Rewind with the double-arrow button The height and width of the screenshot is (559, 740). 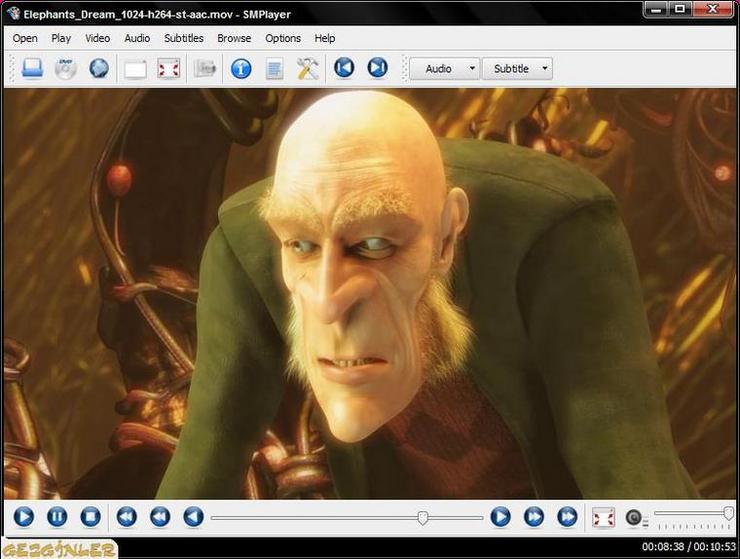point(160,517)
